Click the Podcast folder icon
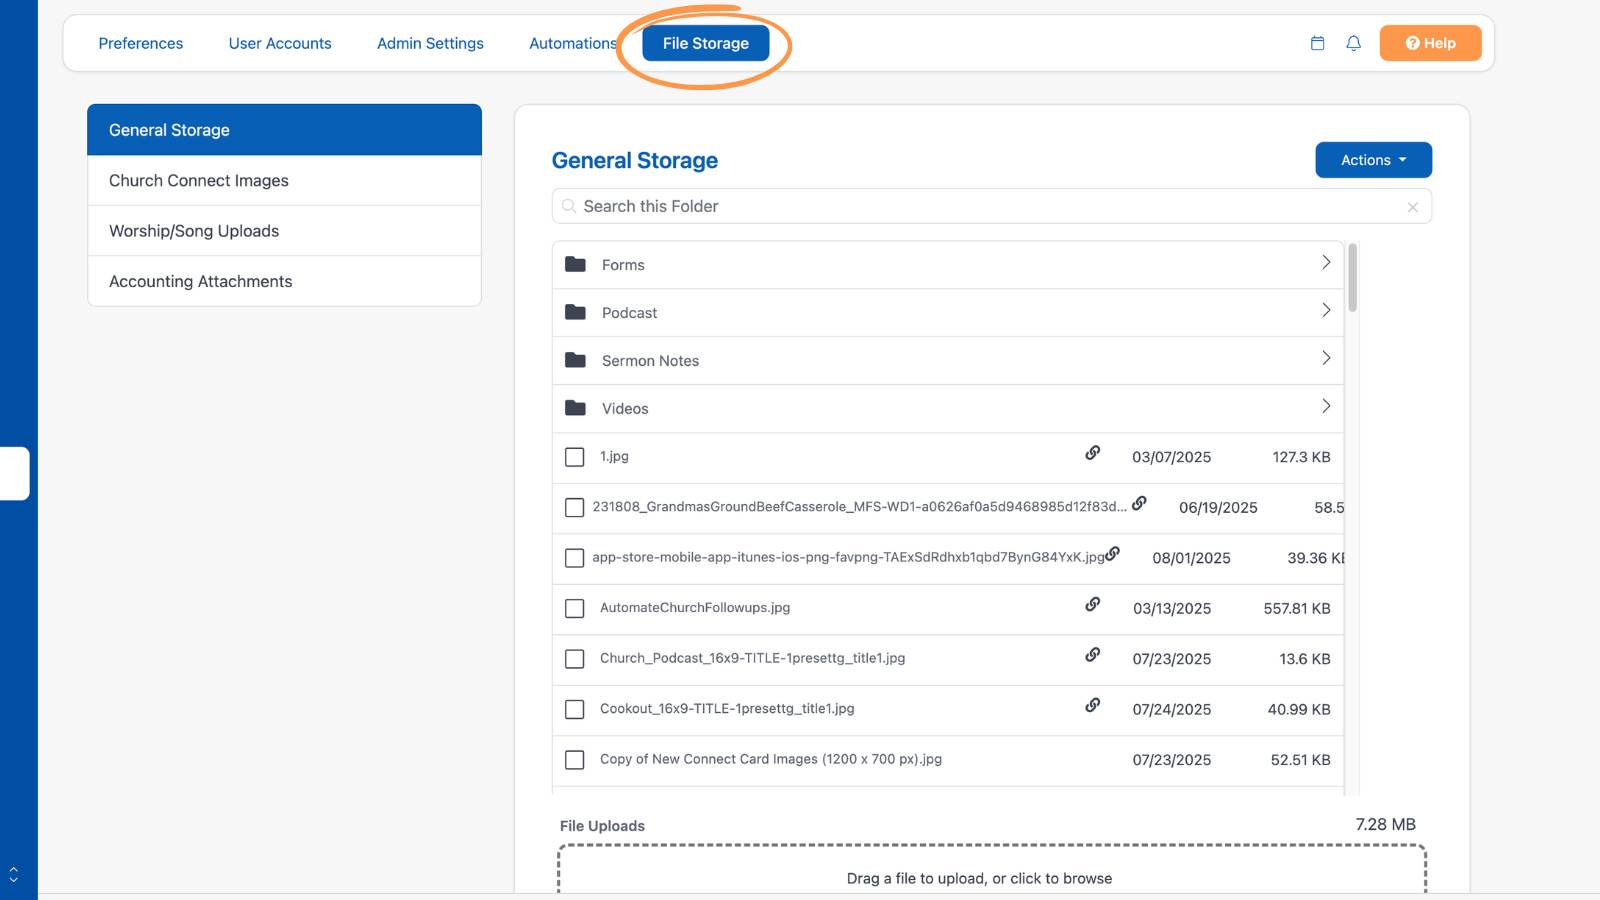The image size is (1600, 900). click(575, 312)
